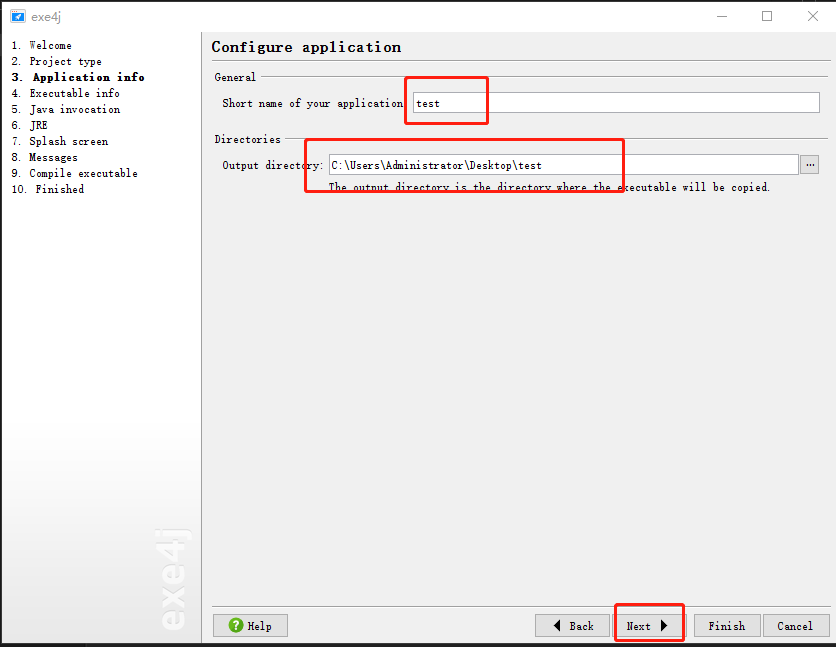Close the exe4j window
Image resolution: width=836 pixels, height=647 pixels.
pyautogui.click(x=813, y=17)
